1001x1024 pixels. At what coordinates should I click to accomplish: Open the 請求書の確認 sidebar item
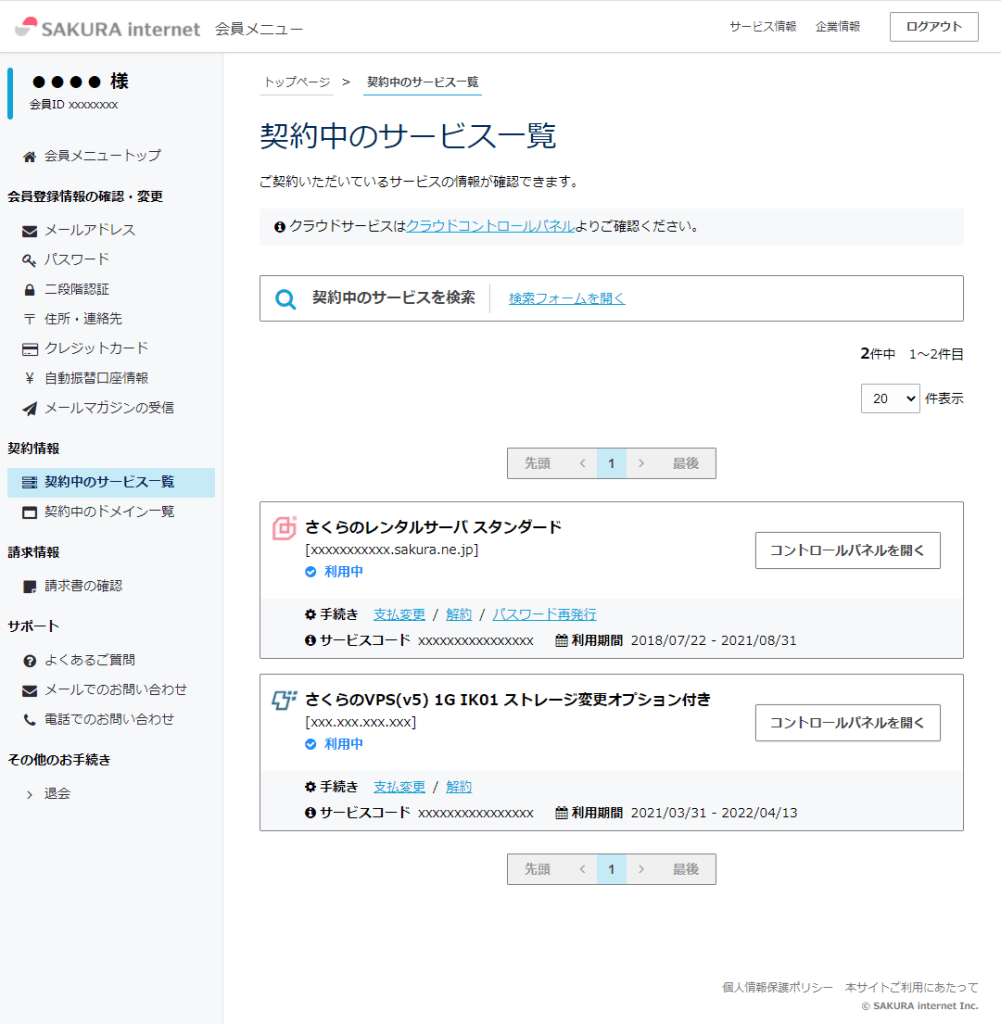point(84,586)
